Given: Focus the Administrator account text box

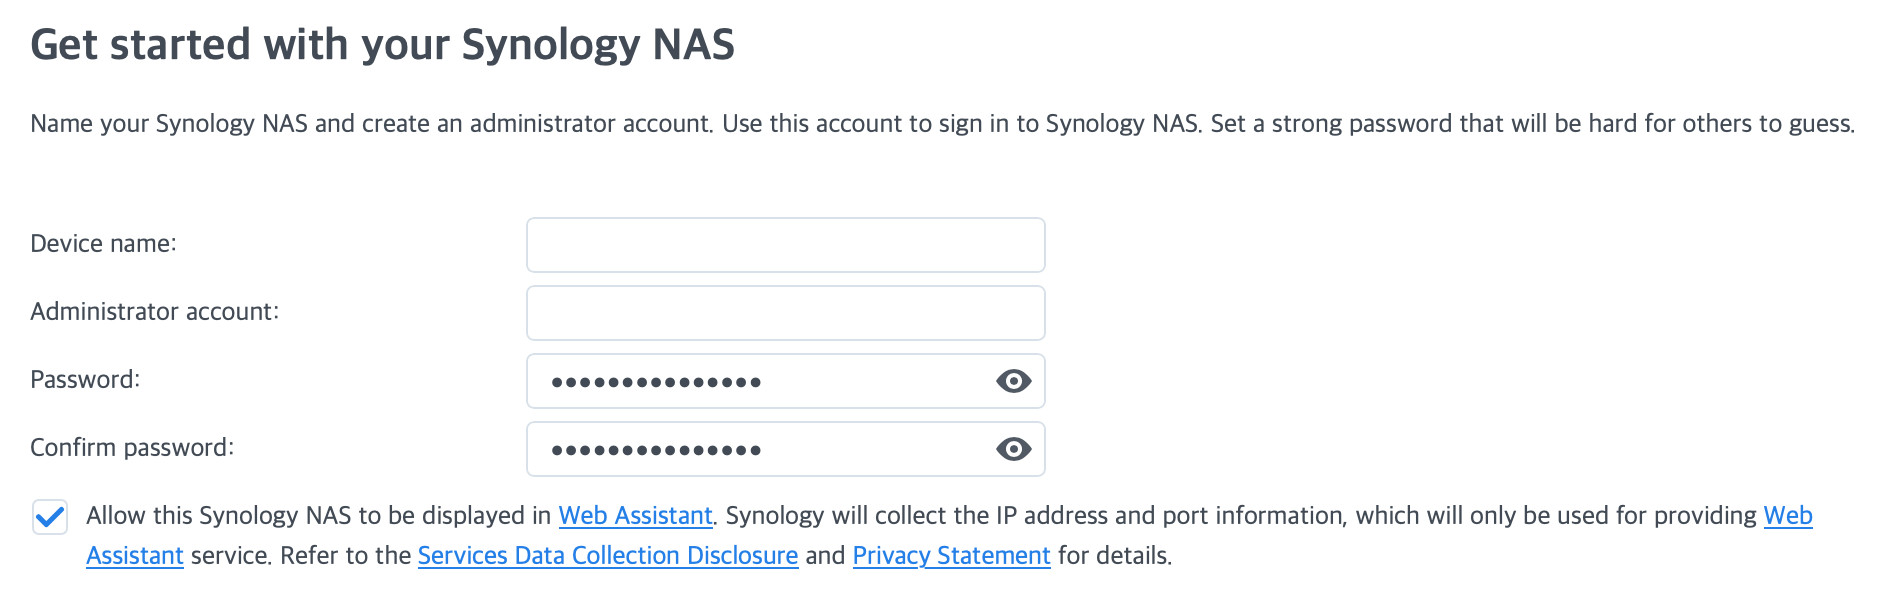Looking at the screenshot, I should pos(785,313).
